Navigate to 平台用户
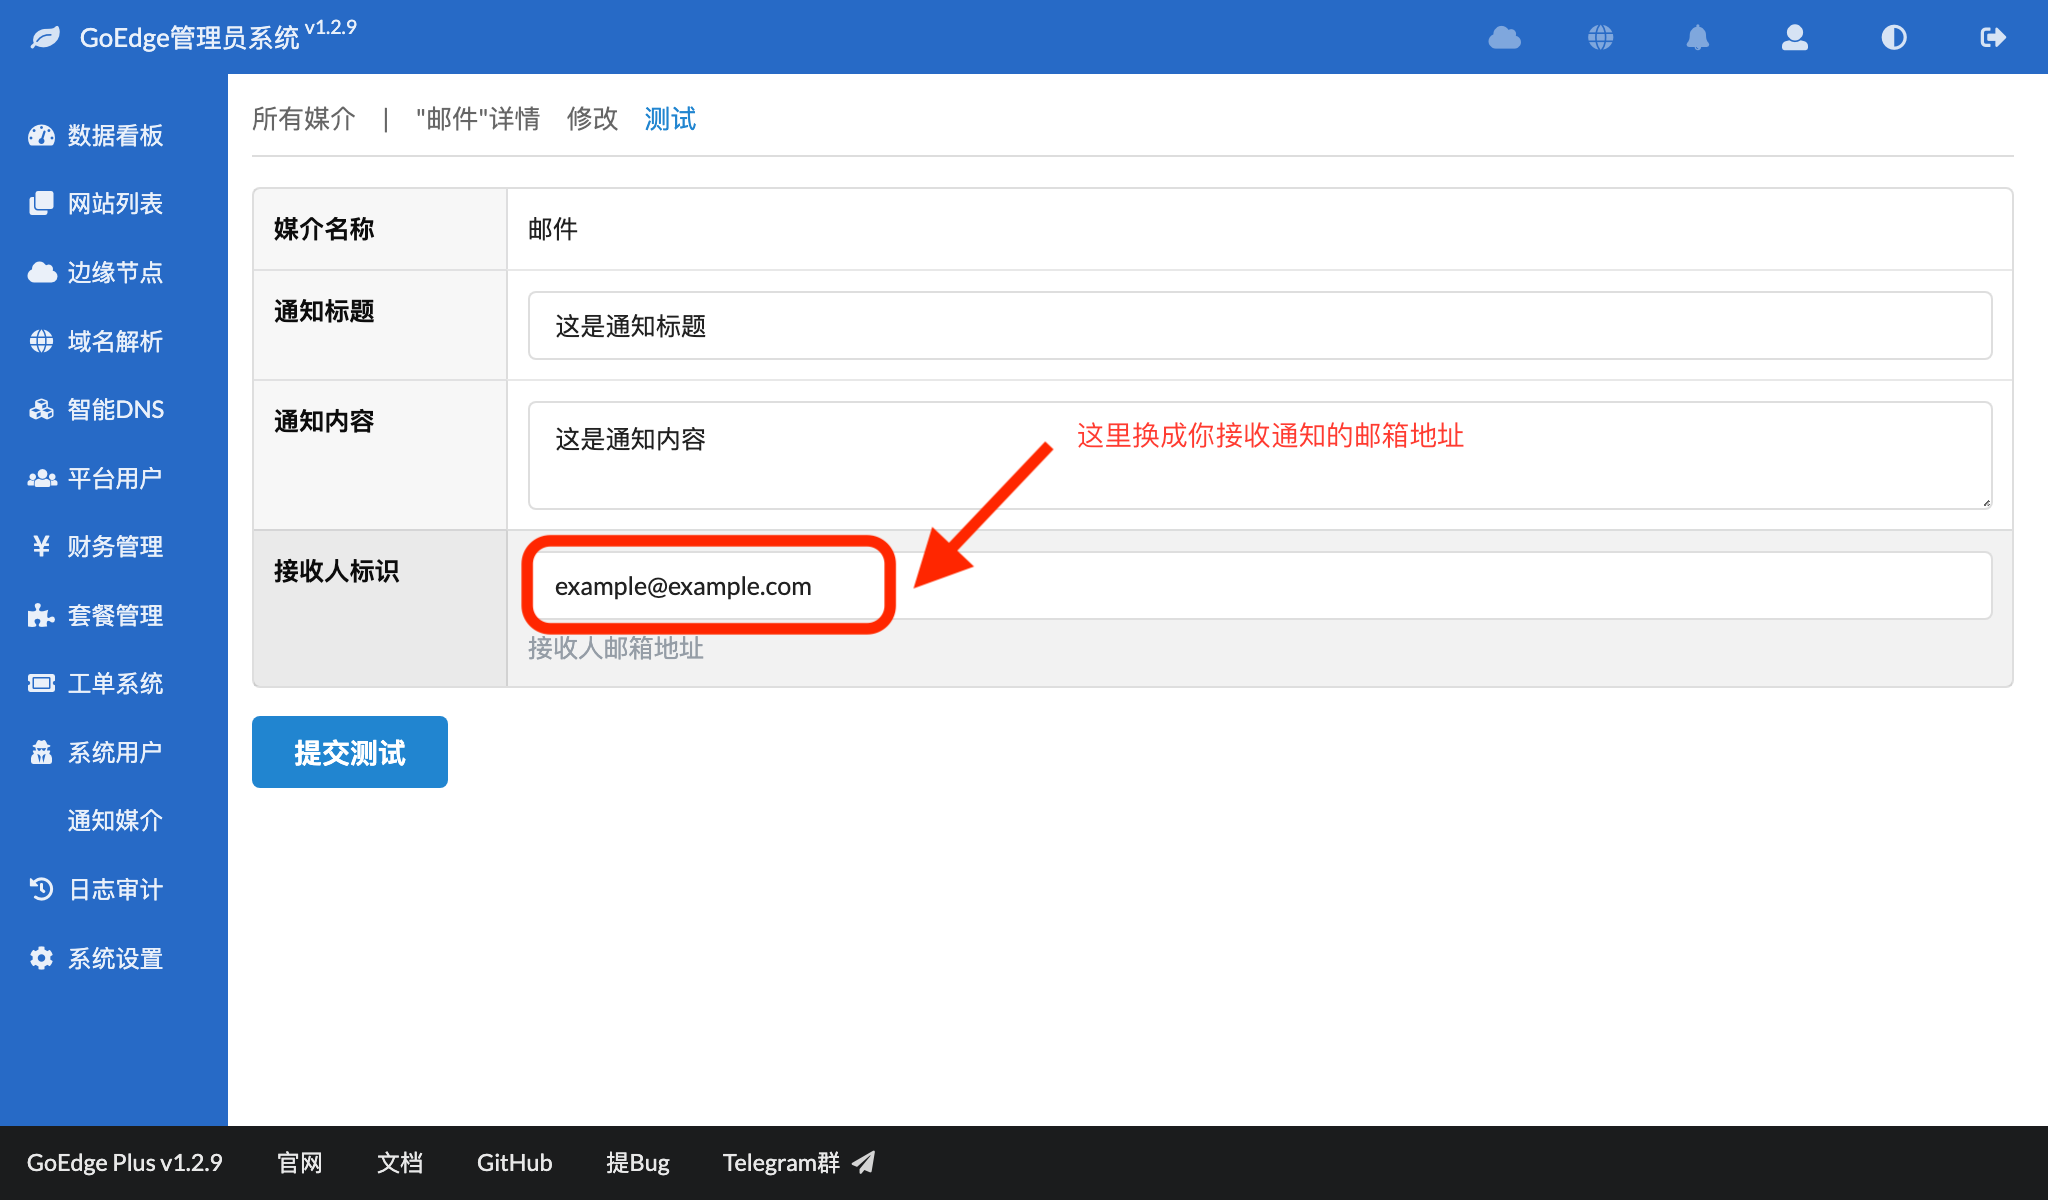This screenshot has width=2048, height=1200. [x=114, y=478]
